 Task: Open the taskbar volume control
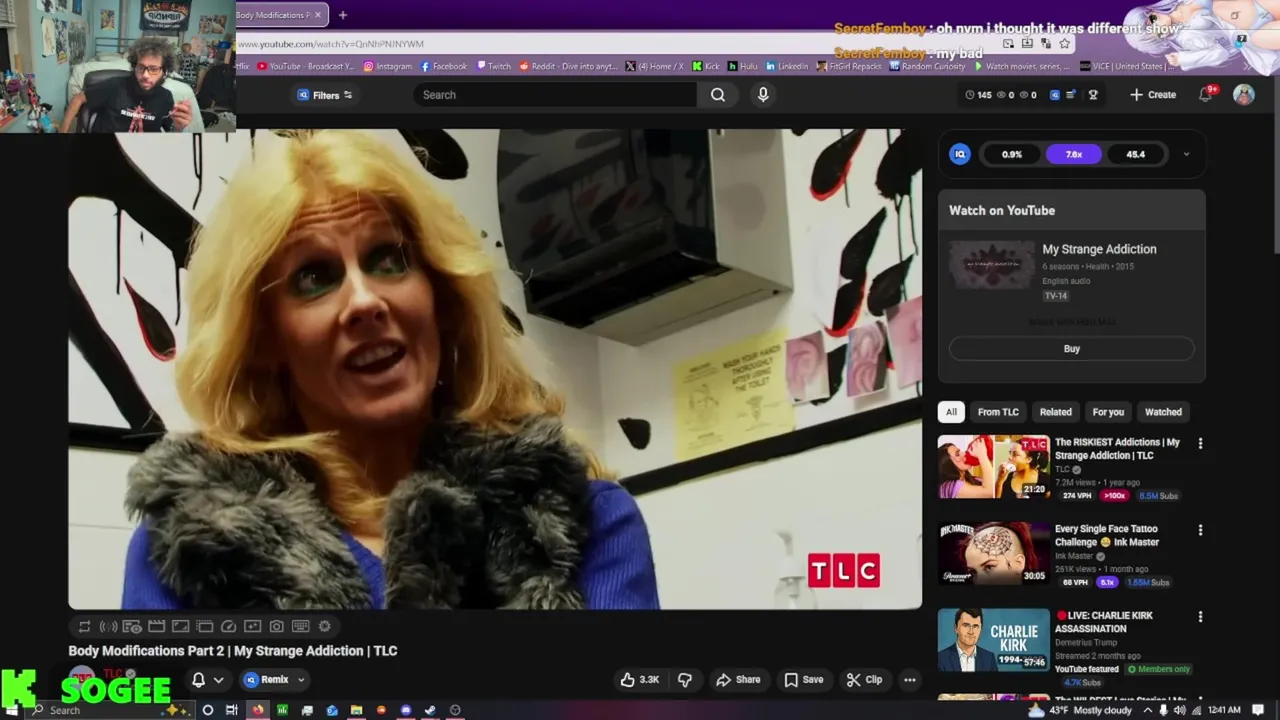pos(1180,710)
